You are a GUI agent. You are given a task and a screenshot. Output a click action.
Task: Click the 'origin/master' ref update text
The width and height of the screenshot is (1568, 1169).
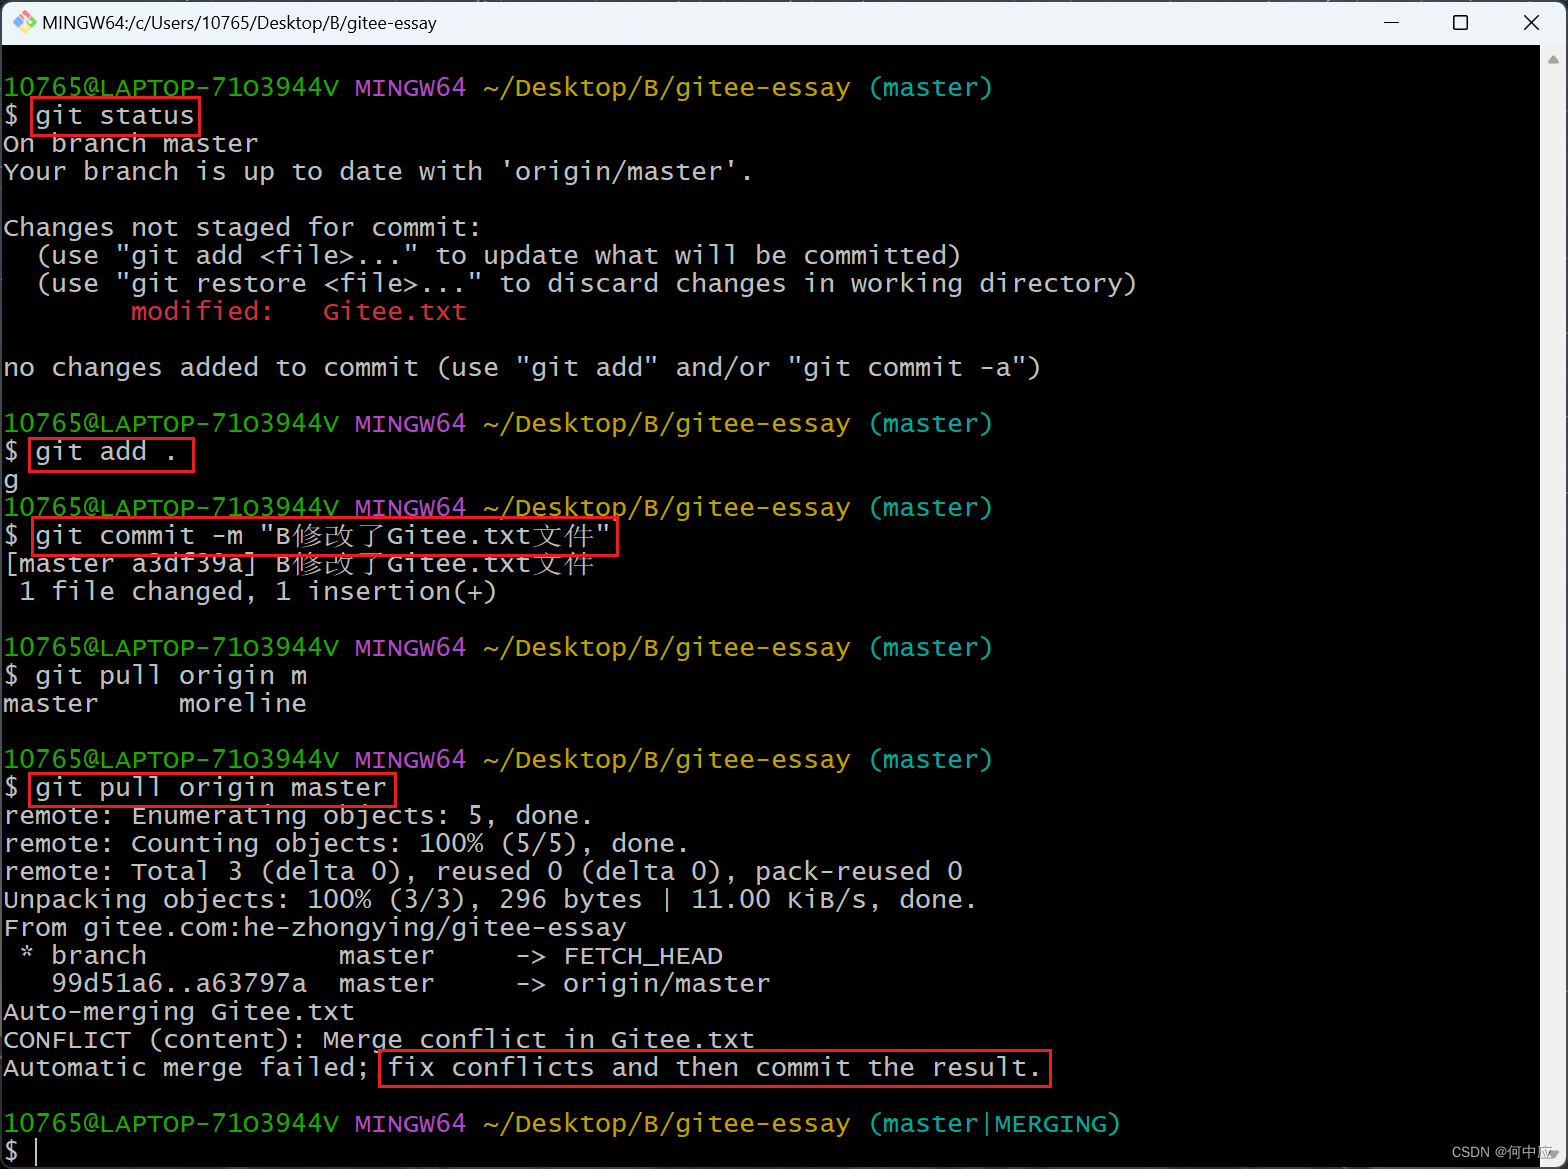667,984
